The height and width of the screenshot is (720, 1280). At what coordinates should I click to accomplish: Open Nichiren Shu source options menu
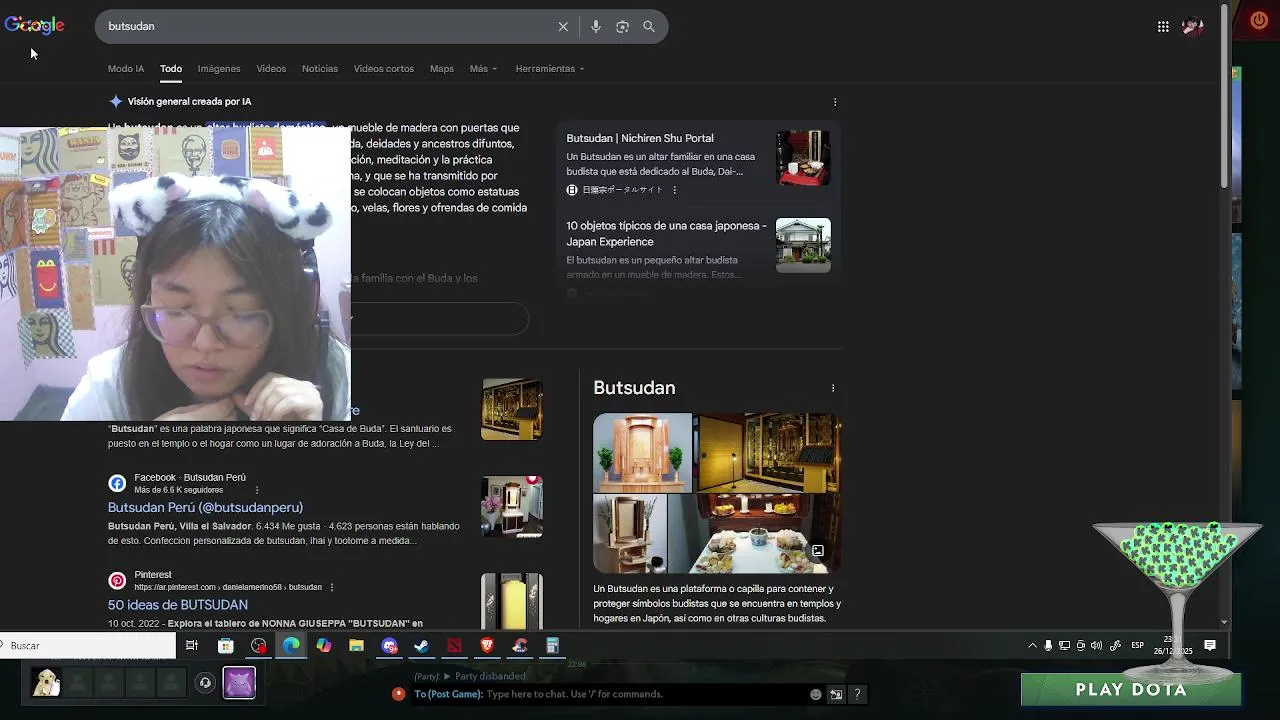tap(674, 190)
